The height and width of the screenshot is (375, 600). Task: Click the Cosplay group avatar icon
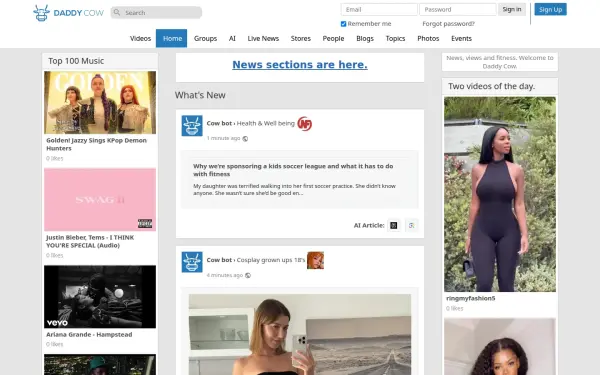315,260
